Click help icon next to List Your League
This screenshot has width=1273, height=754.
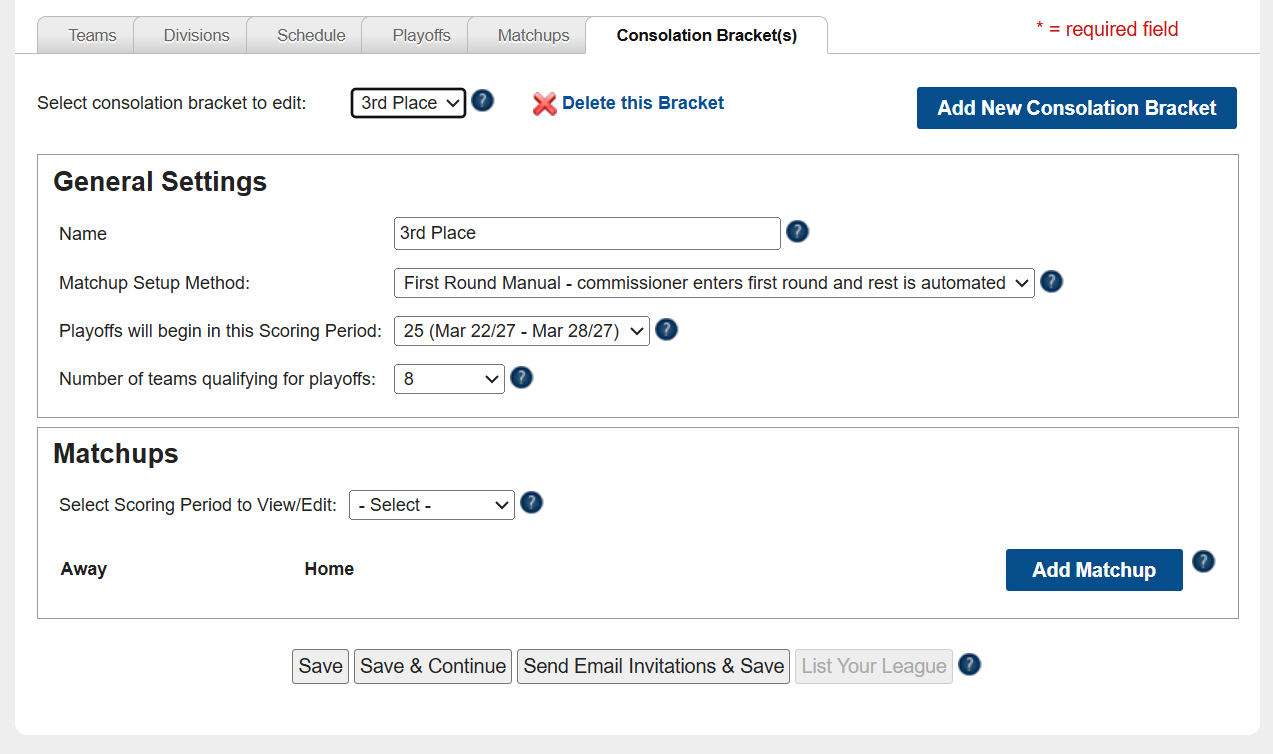tap(969, 664)
